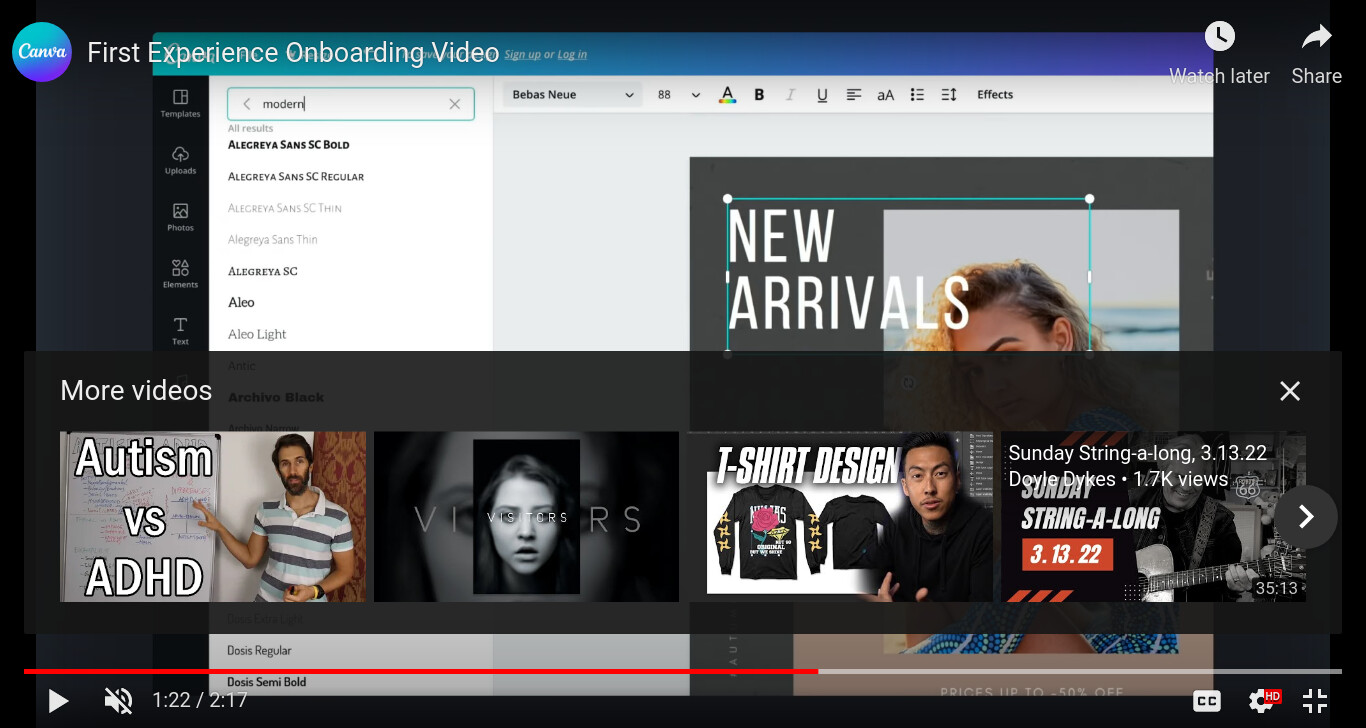The width and height of the screenshot is (1366, 728).
Task: Add video to Watch later
Action: point(1219,54)
